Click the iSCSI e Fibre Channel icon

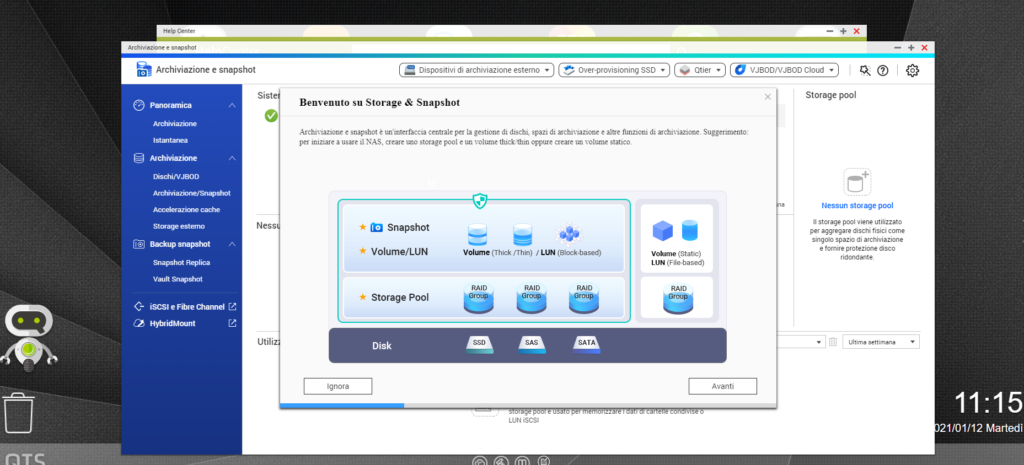pos(138,306)
